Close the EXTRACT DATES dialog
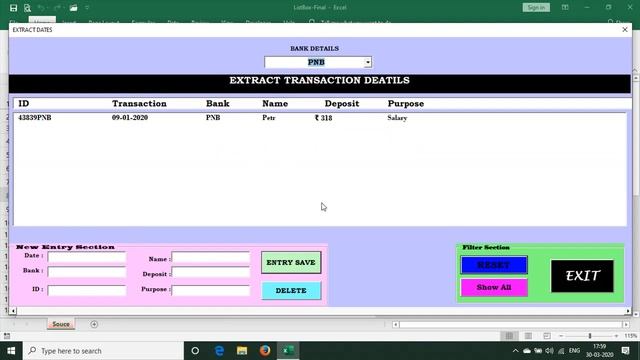This screenshot has height=360, width=640. [624, 30]
